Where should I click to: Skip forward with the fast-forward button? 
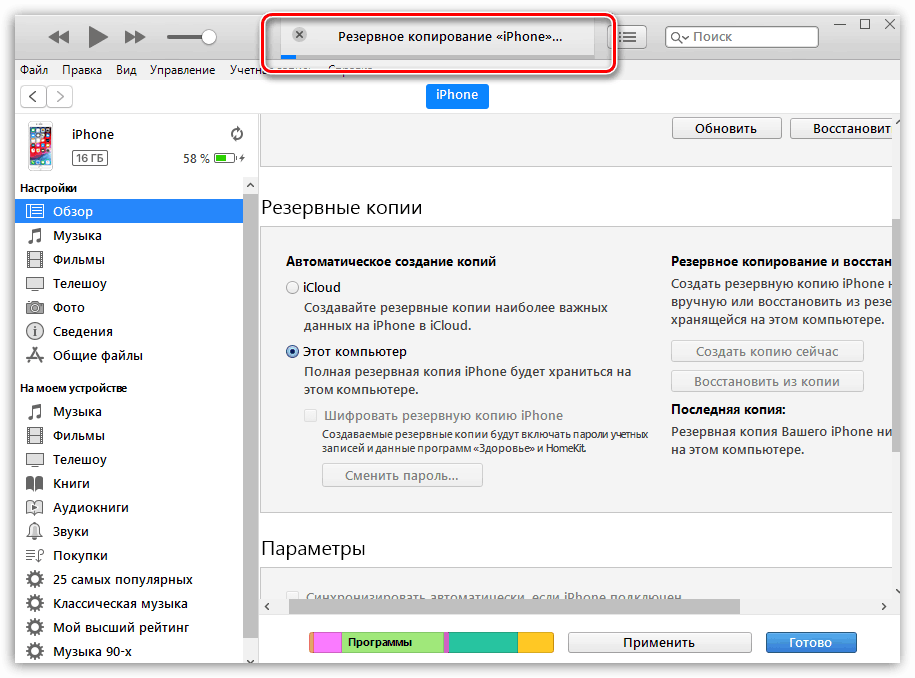135,37
